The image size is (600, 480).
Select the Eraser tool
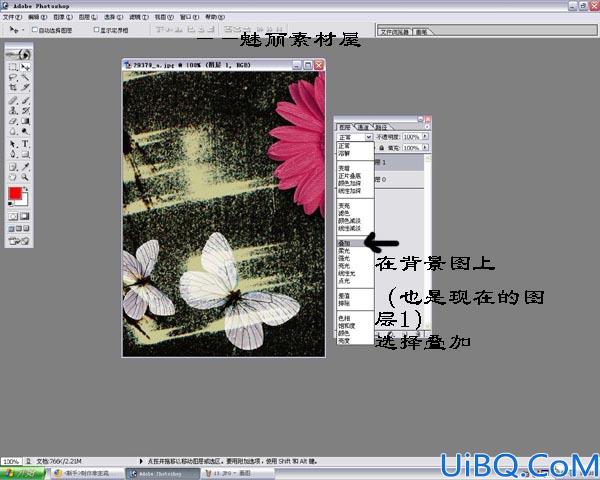click(x=13, y=121)
